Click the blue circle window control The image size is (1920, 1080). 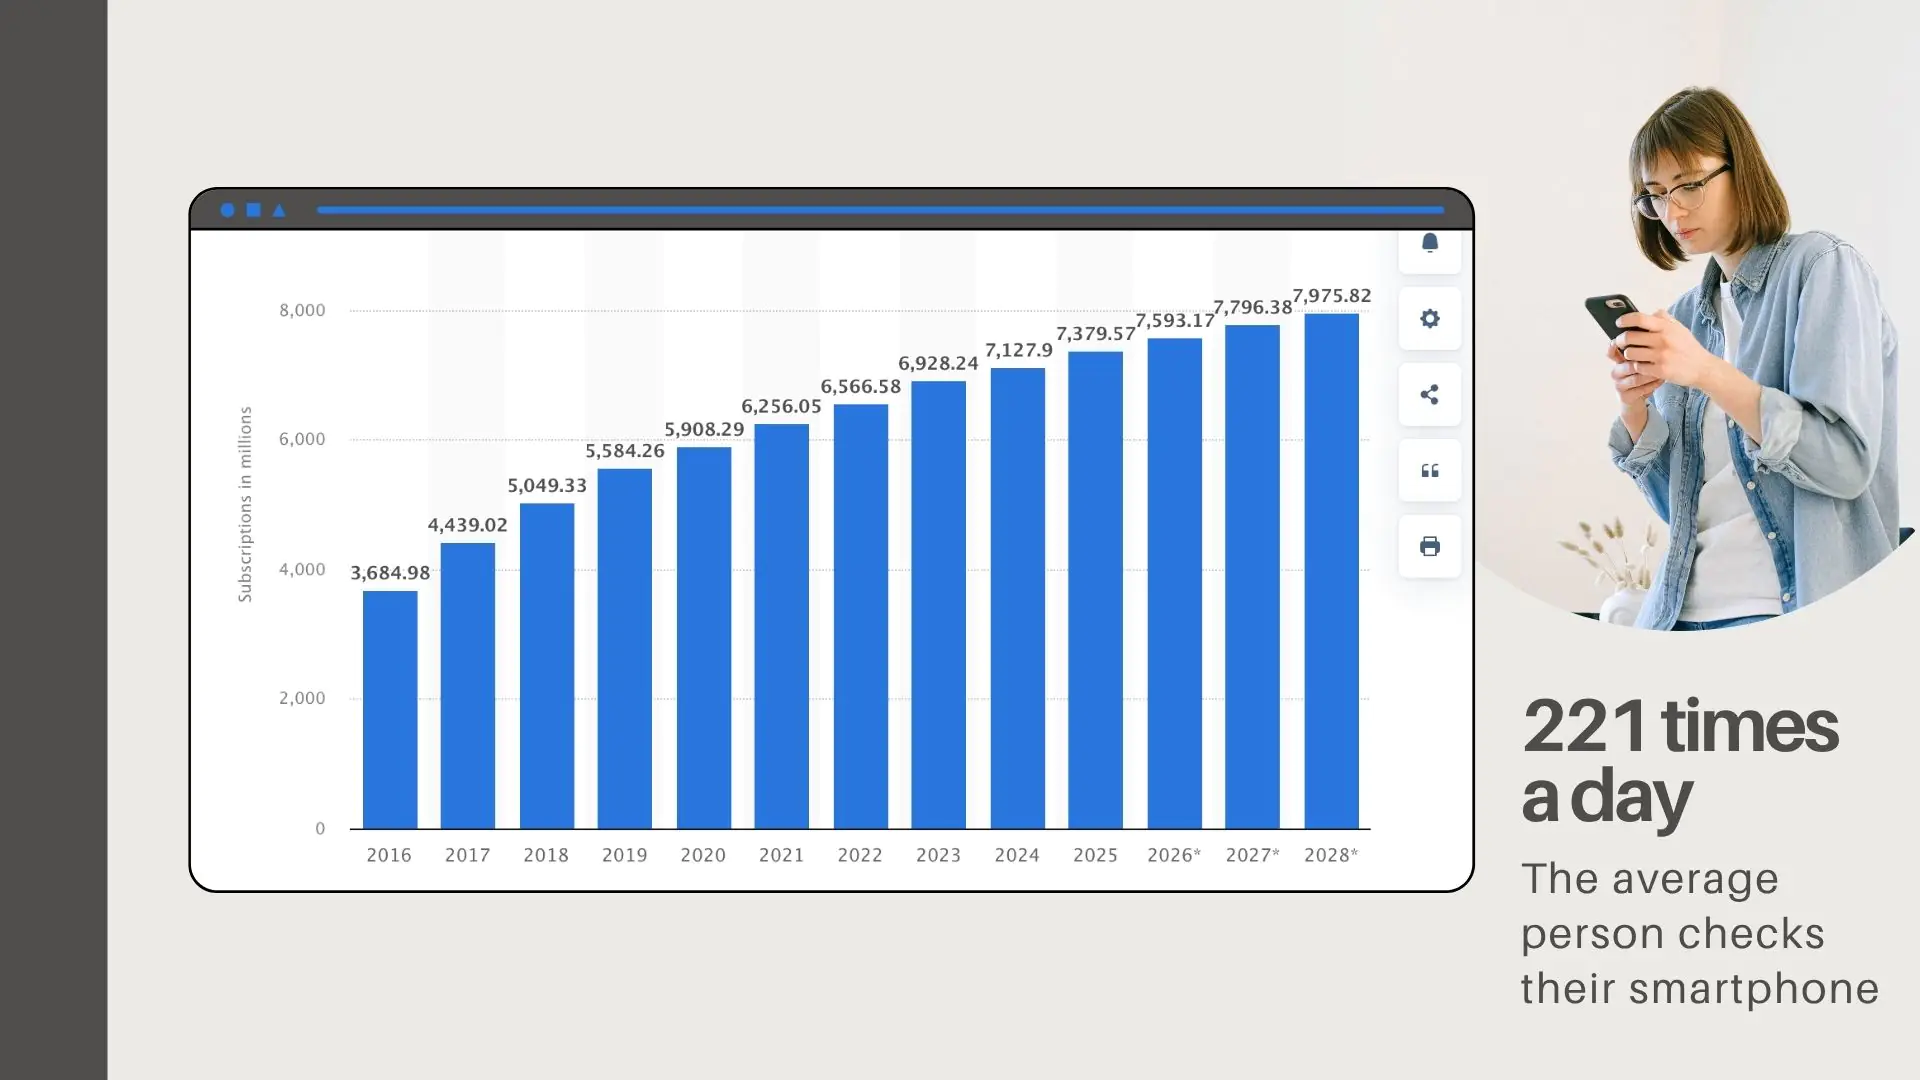pyautogui.click(x=228, y=210)
